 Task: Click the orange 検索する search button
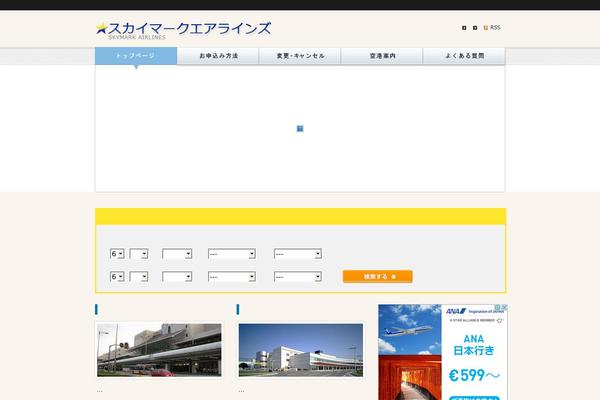pos(377,276)
